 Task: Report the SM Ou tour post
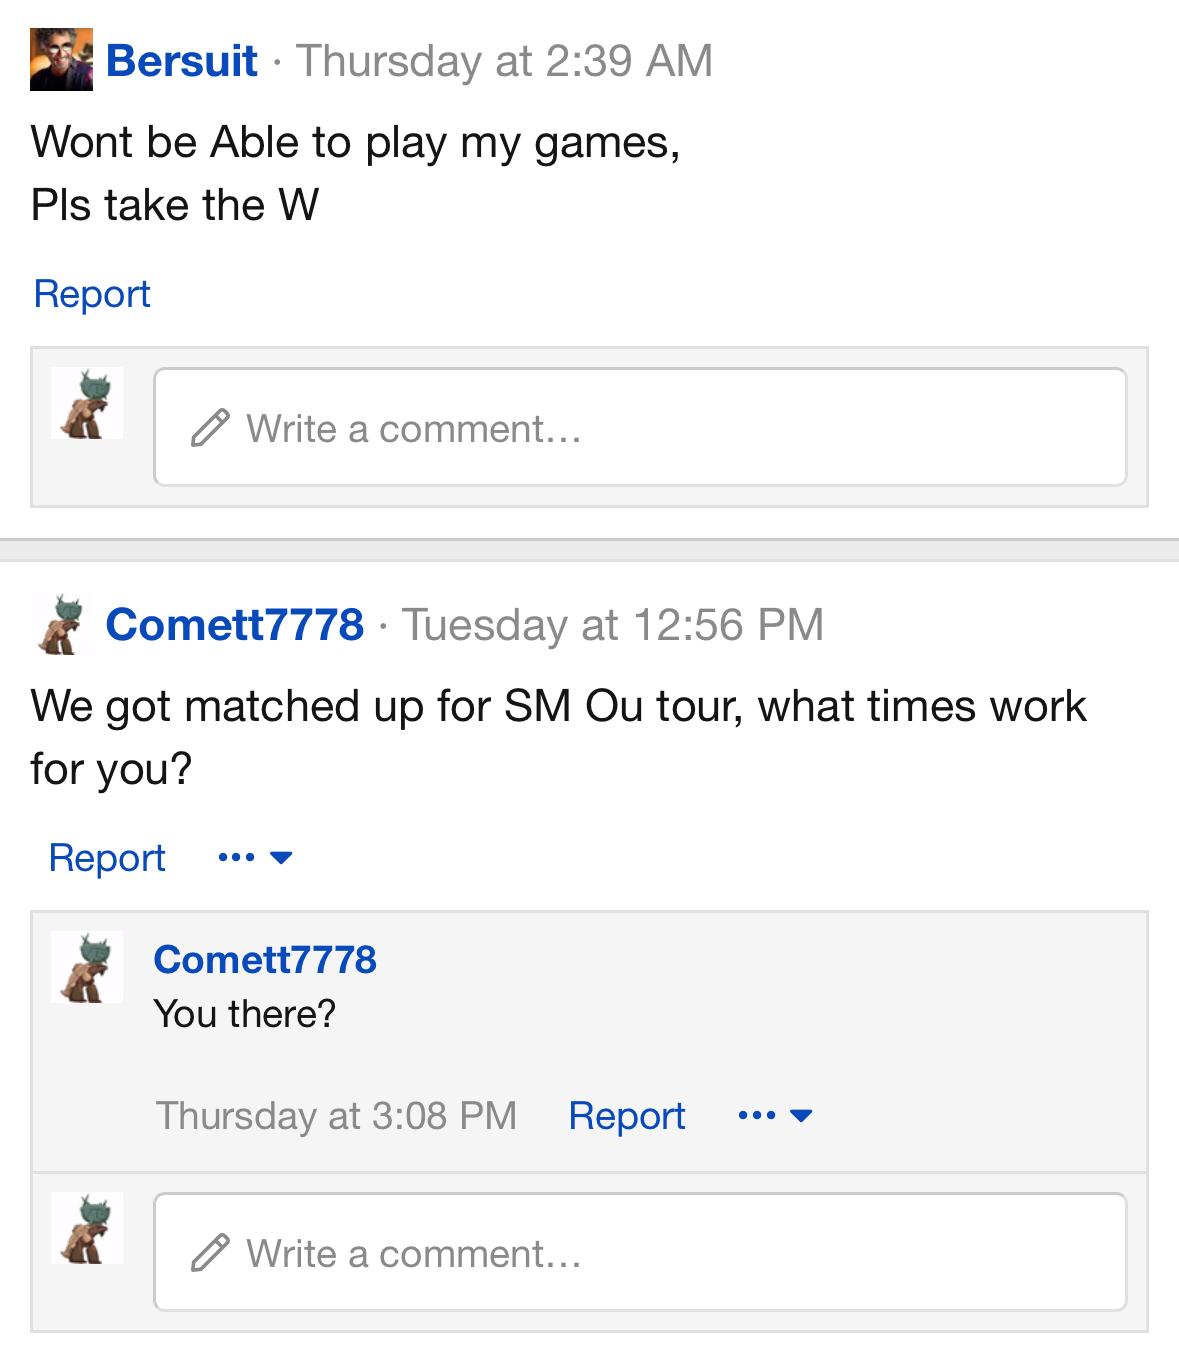(107, 858)
